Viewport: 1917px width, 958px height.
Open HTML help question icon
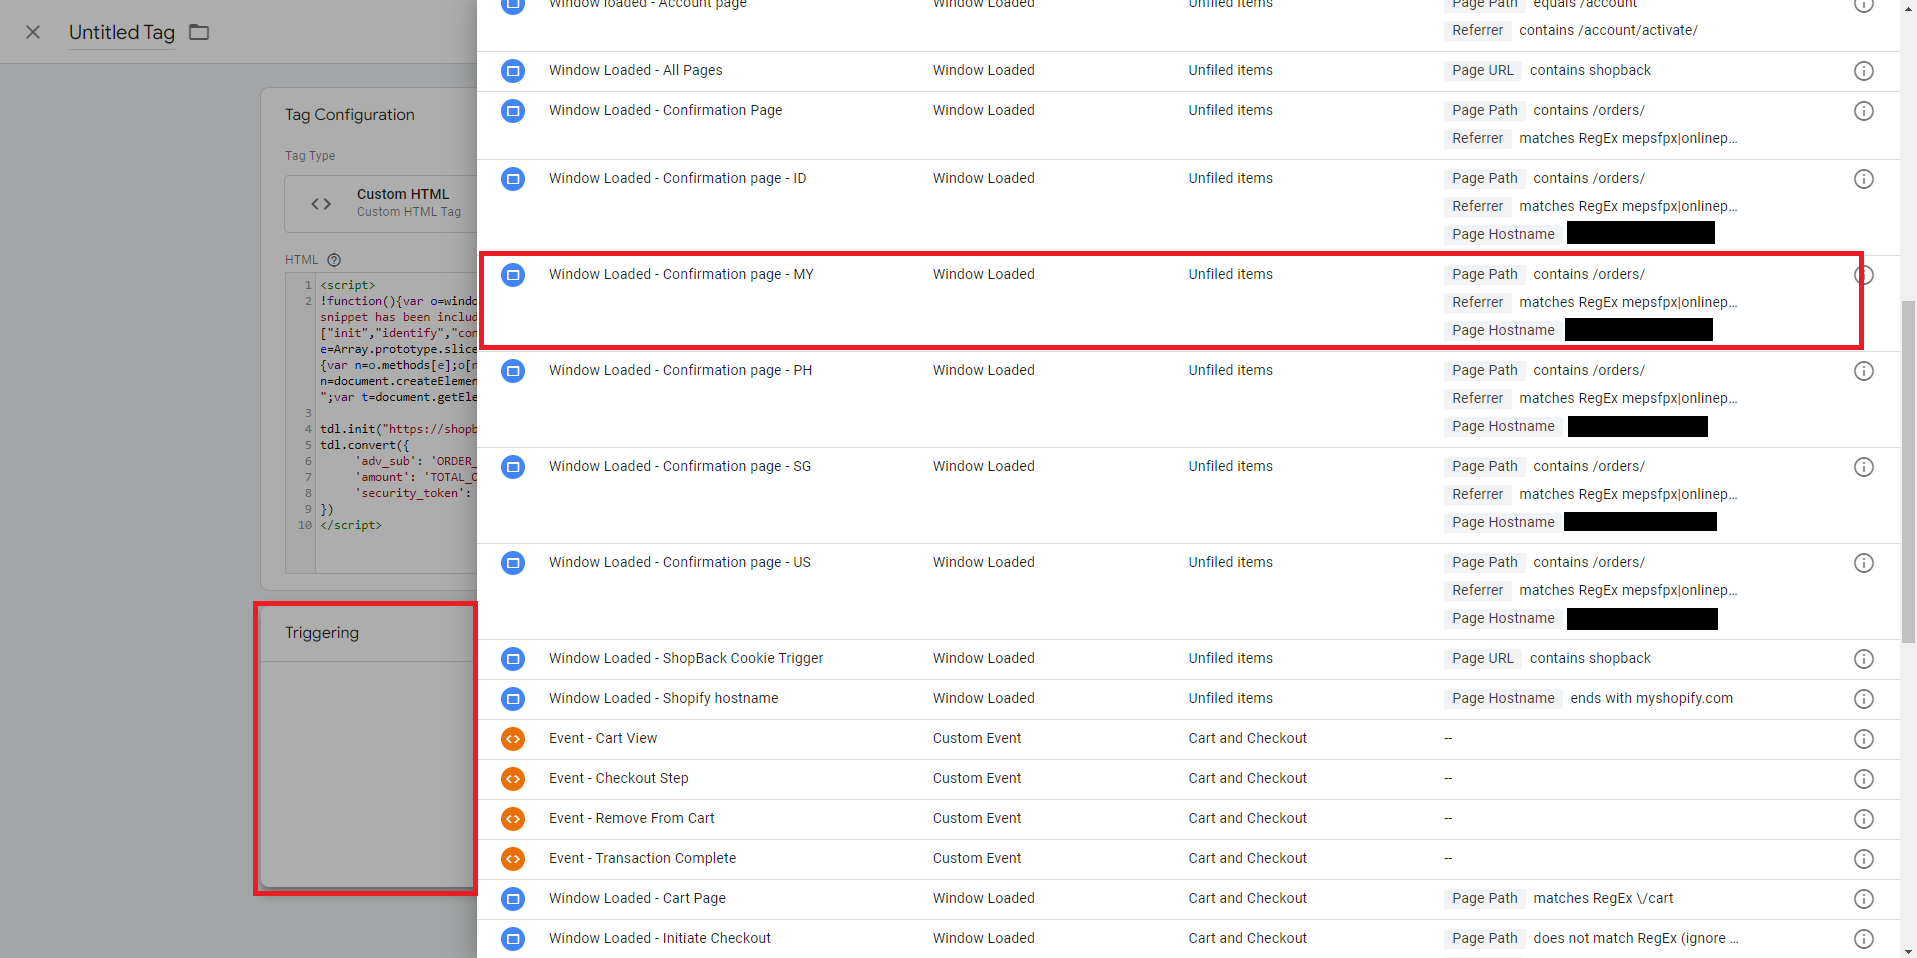334,260
